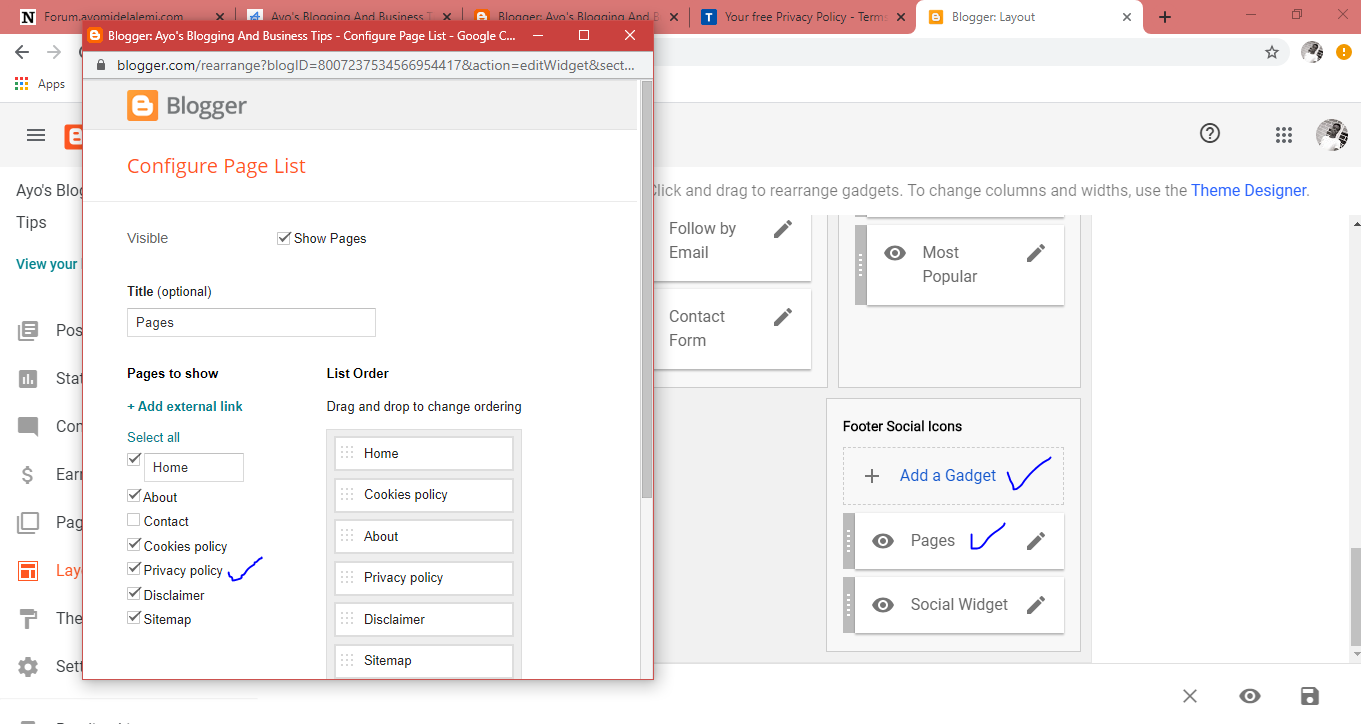Open a new browser tab

coord(1165,17)
